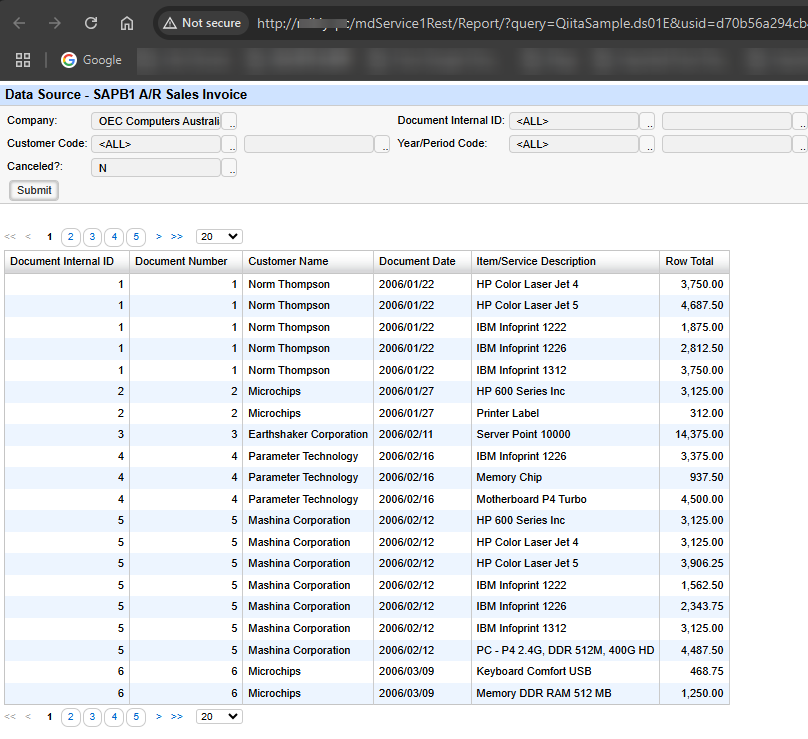
Task: Click Data Source SAPB1 A/R Sales Invoice title
Action: pos(126,95)
